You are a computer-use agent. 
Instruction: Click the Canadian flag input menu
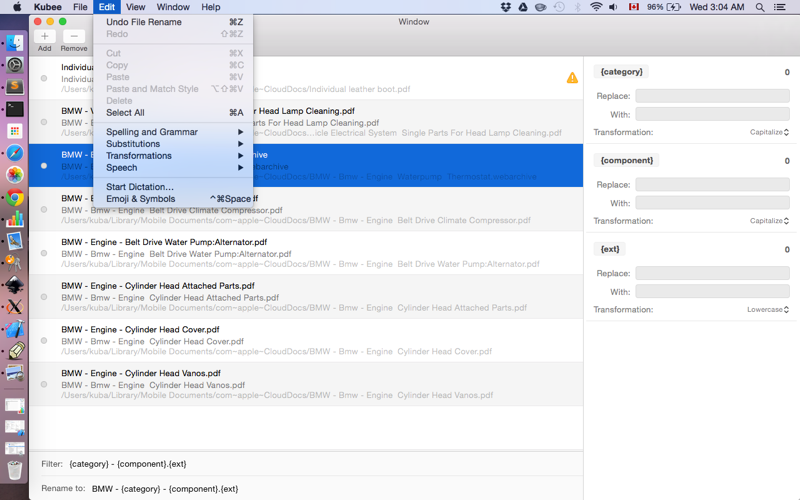pyautogui.click(x=634, y=7)
